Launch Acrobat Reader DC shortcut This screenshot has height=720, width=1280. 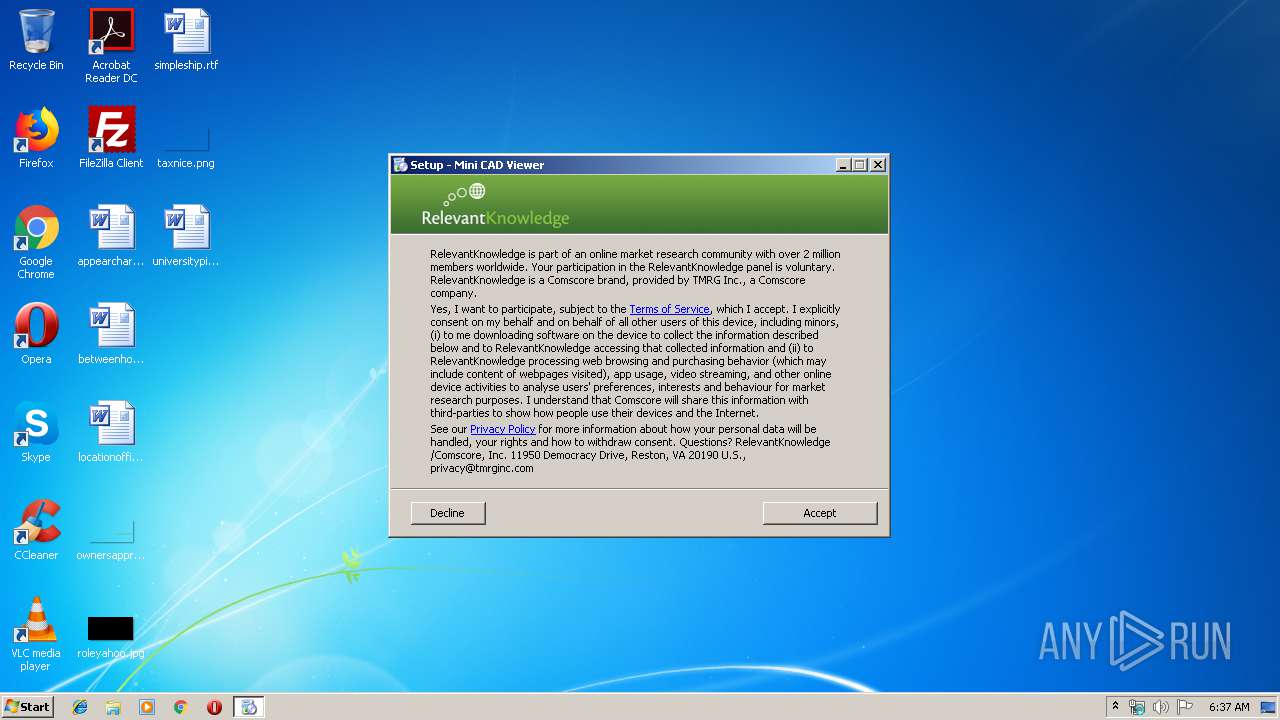111,46
